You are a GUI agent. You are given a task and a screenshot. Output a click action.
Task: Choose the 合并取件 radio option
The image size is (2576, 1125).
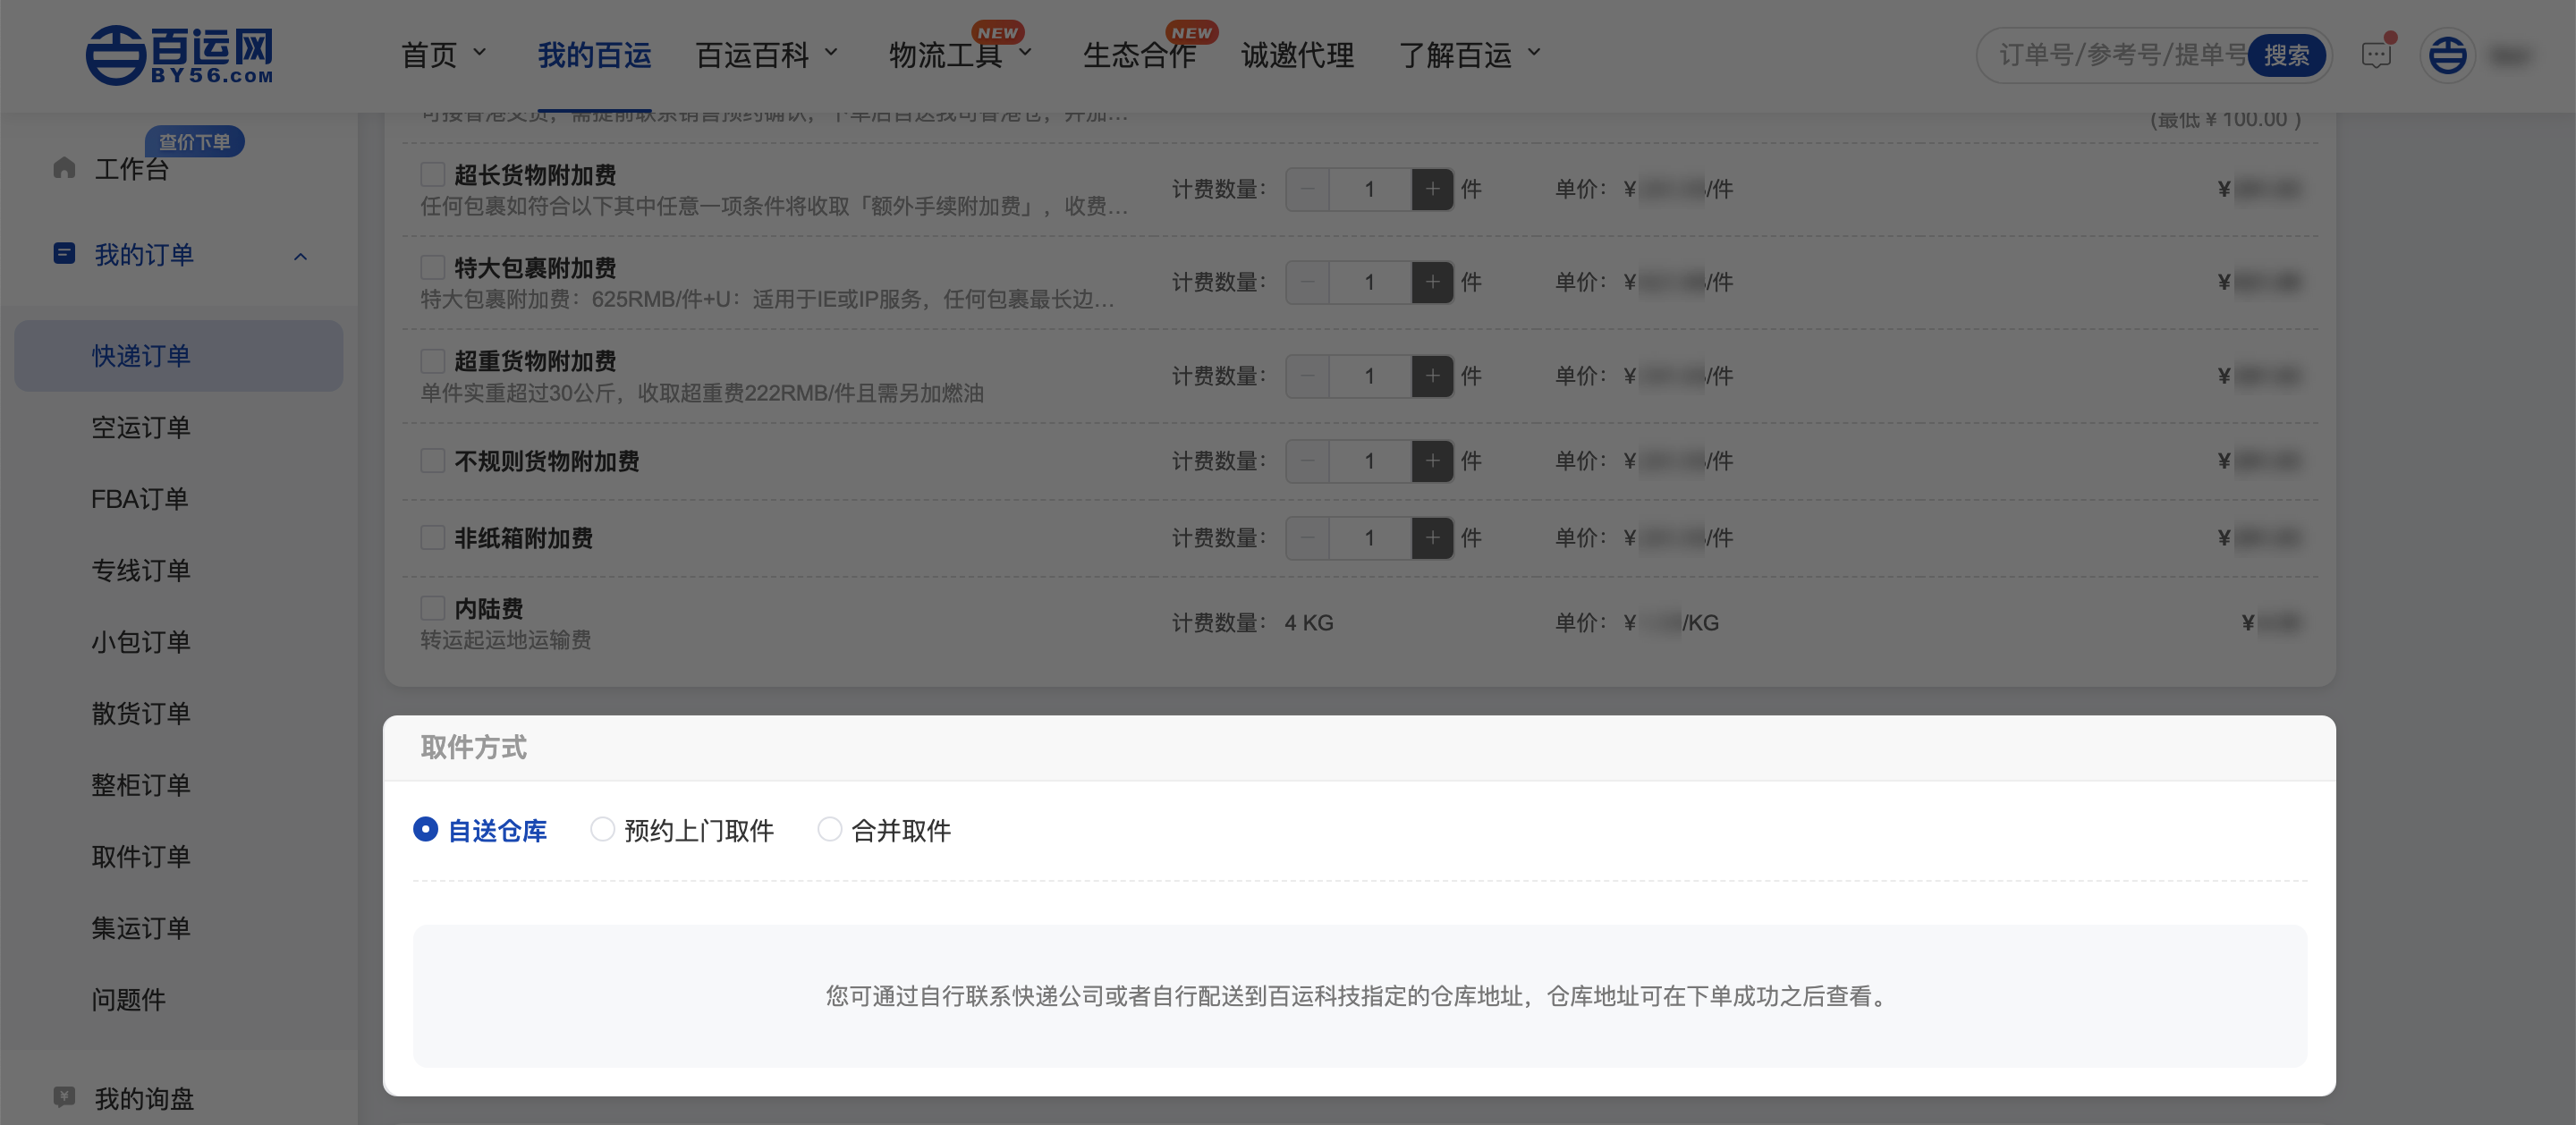pos(829,829)
